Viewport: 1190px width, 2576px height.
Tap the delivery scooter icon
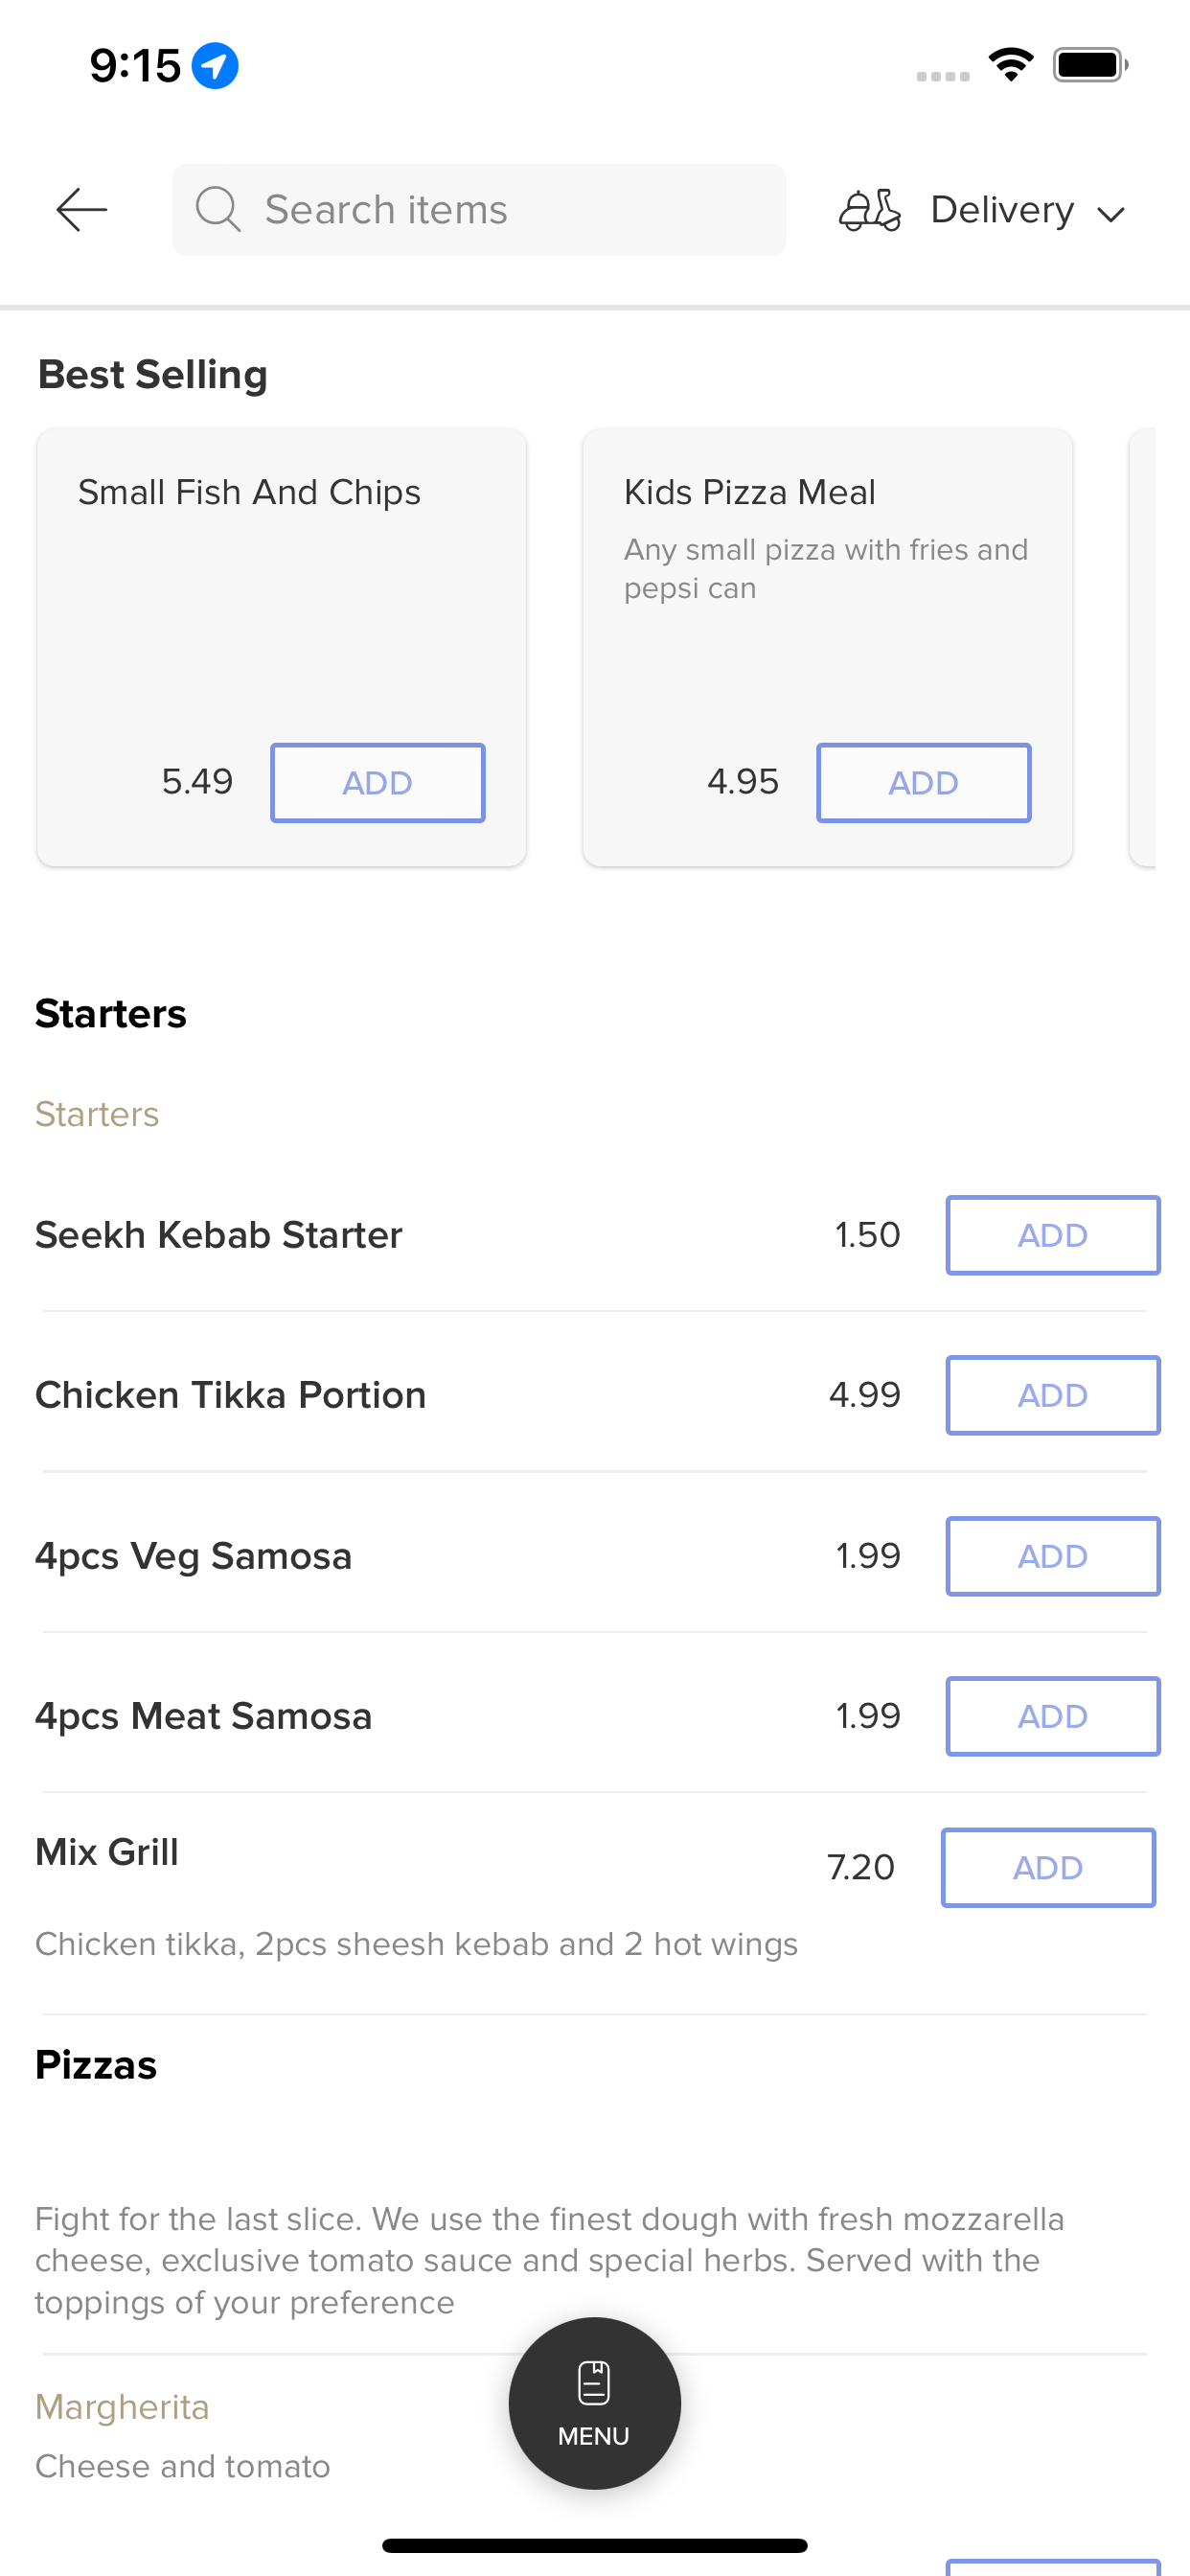point(869,210)
